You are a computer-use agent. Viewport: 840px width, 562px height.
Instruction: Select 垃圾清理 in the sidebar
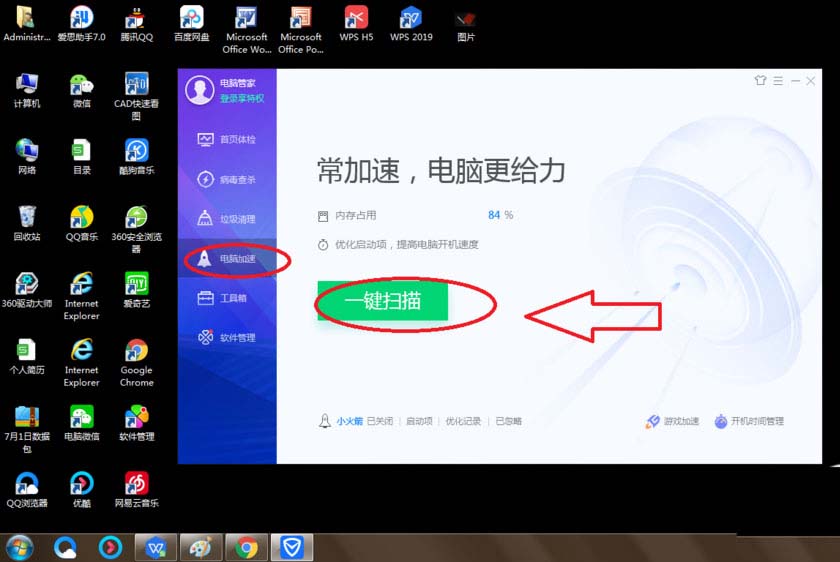click(227, 219)
